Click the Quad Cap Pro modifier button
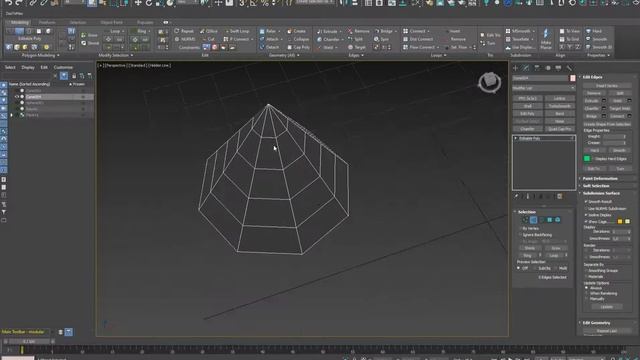This screenshot has width=640, height=360. pyautogui.click(x=559, y=129)
